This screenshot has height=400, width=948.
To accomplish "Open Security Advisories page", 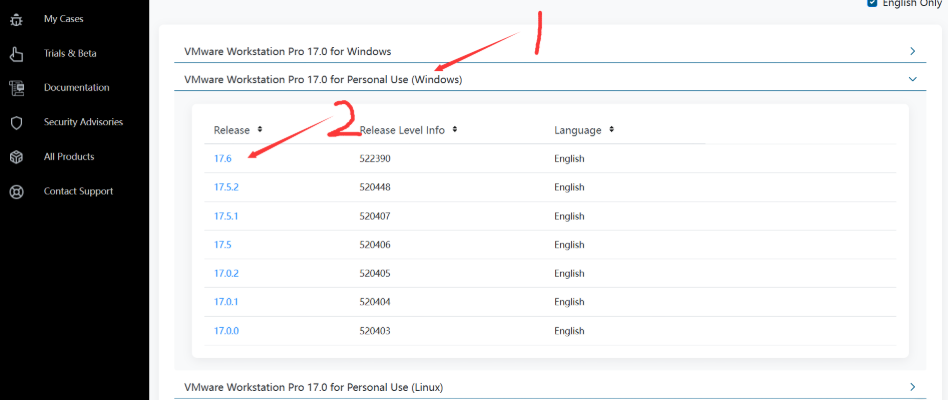I will tap(83, 122).
